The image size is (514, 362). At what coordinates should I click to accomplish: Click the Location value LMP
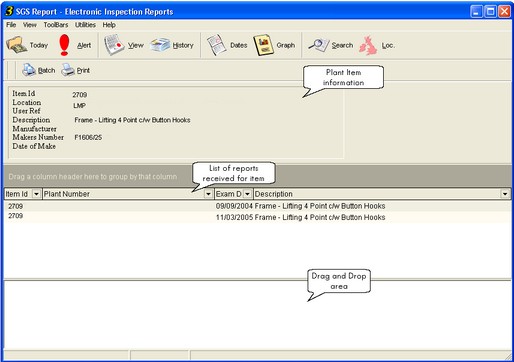click(80, 106)
